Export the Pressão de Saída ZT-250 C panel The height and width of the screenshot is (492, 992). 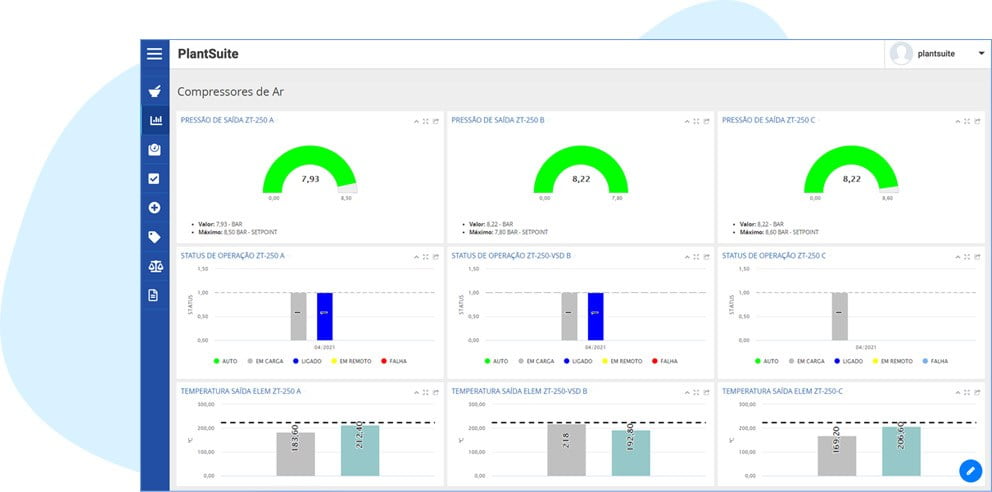pos(977,121)
